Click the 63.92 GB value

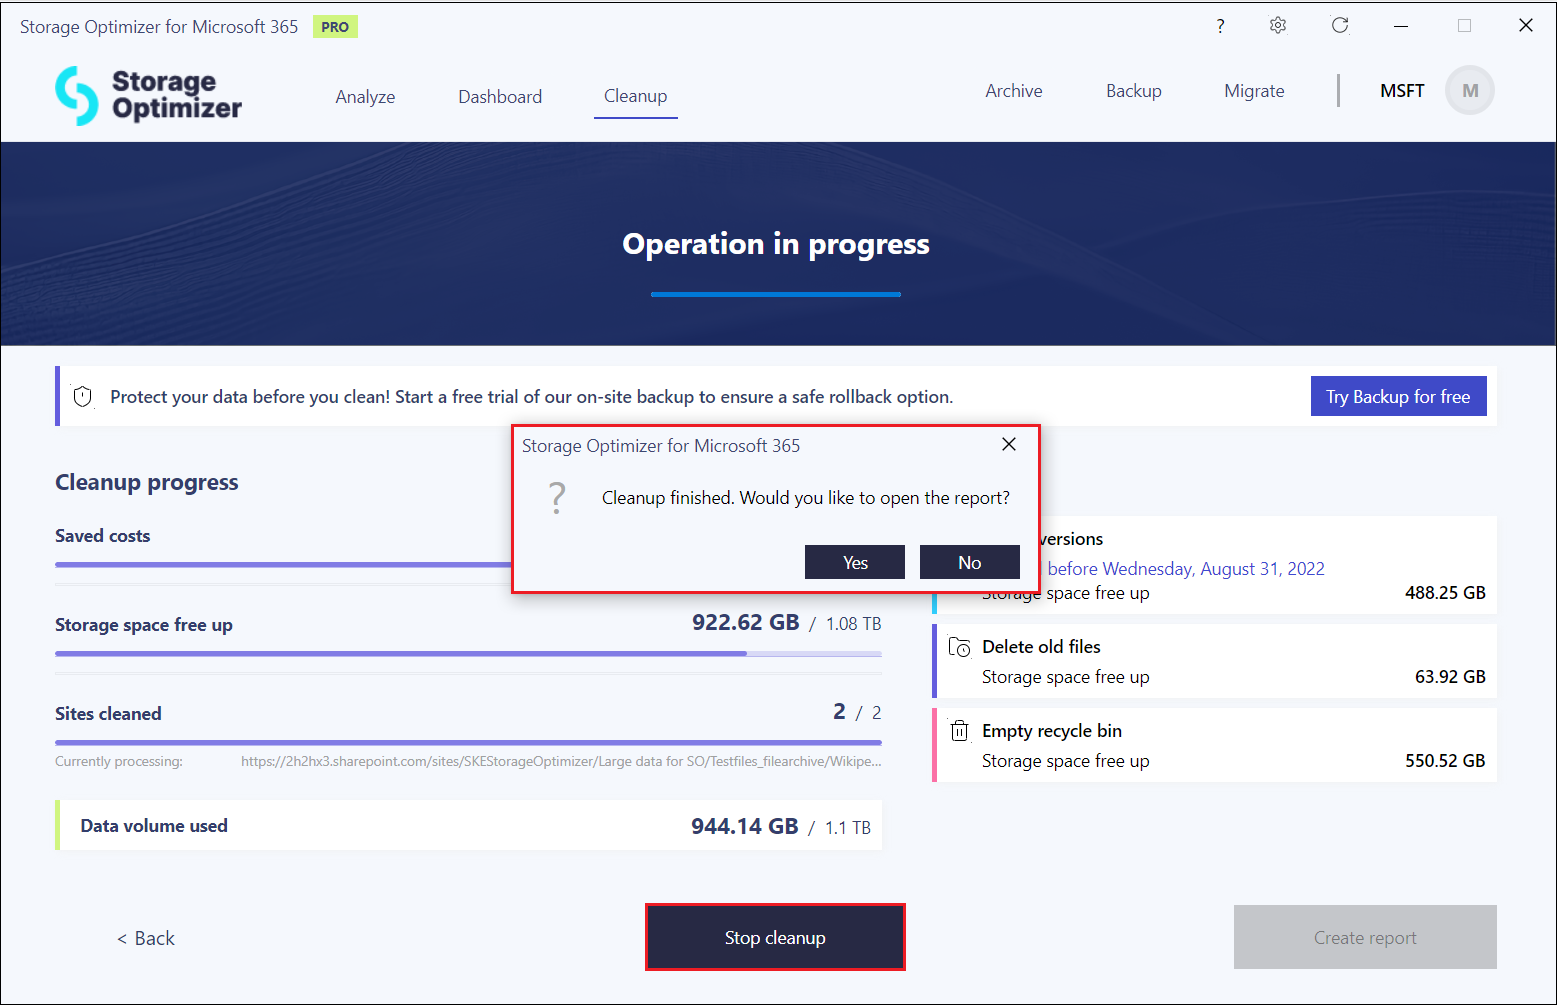tap(1450, 677)
